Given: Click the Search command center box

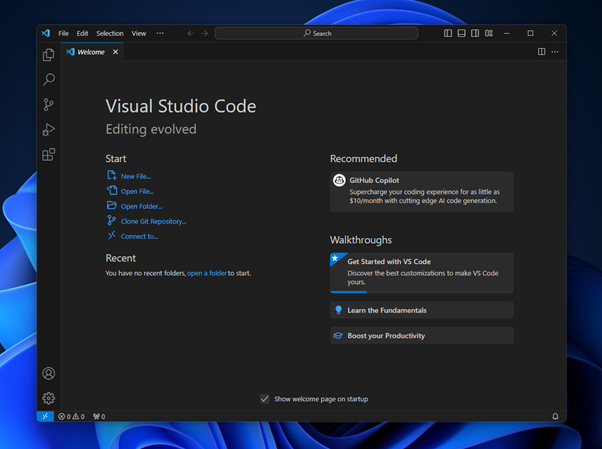Looking at the screenshot, I should (317, 33).
